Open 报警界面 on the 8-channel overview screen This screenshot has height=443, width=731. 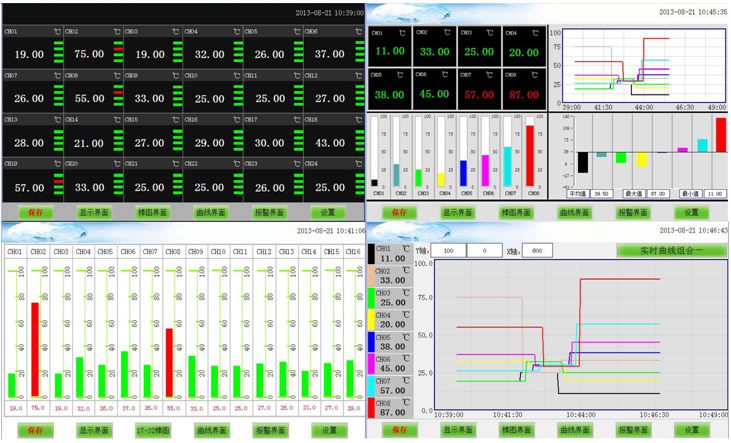tap(633, 213)
